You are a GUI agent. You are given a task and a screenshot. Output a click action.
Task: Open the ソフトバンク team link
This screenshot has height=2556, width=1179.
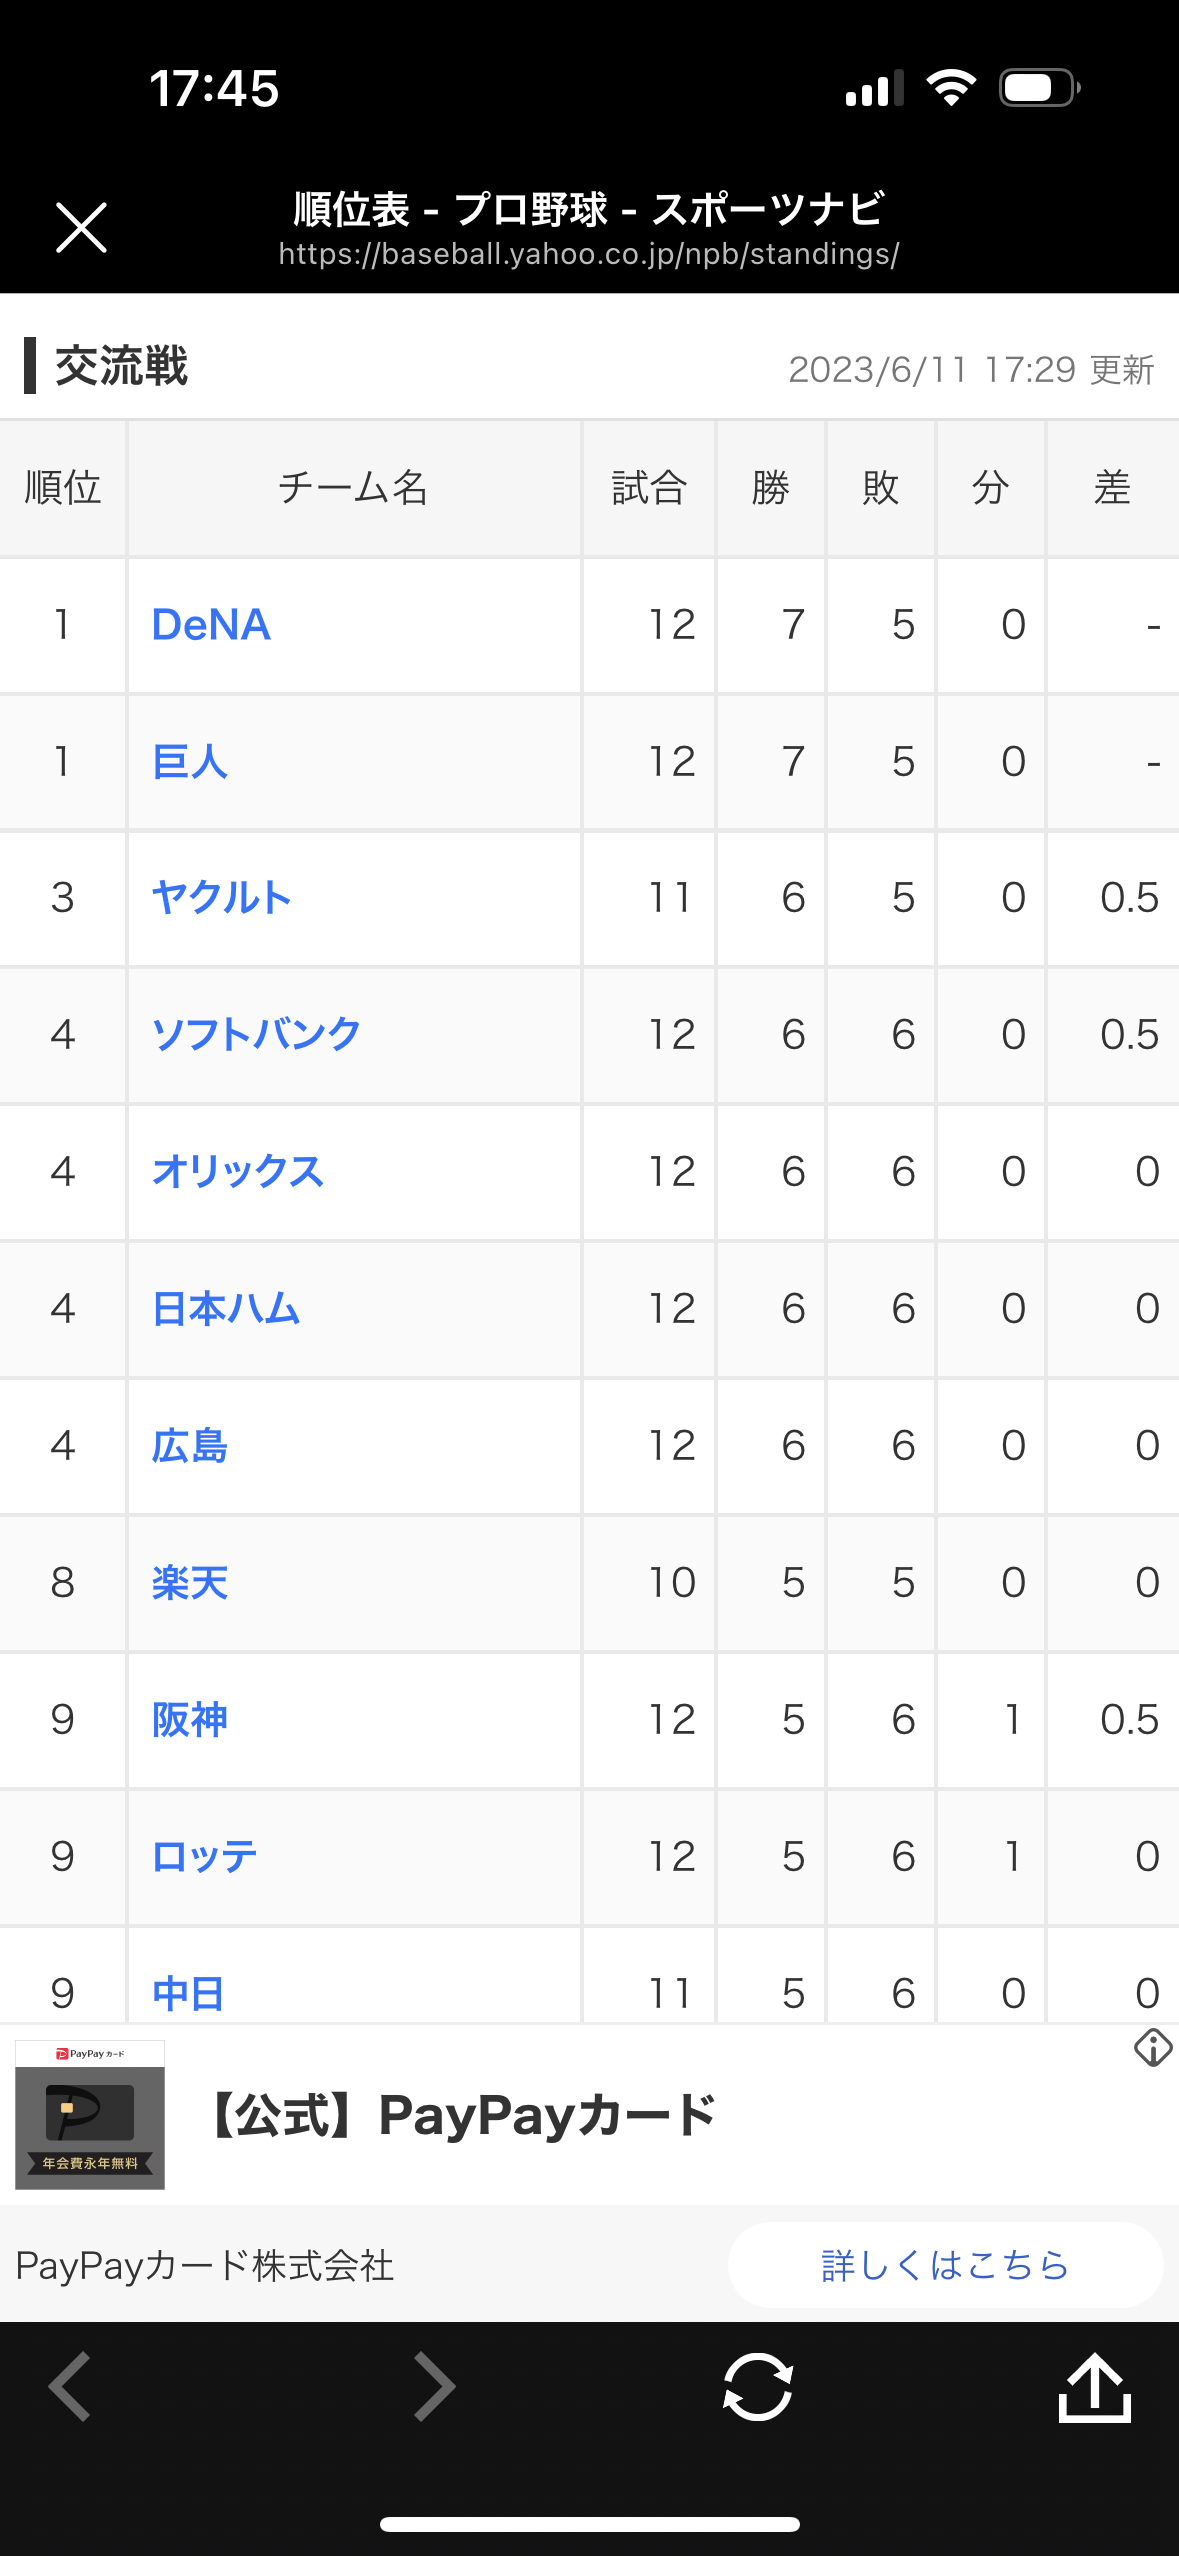point(256,1035)
